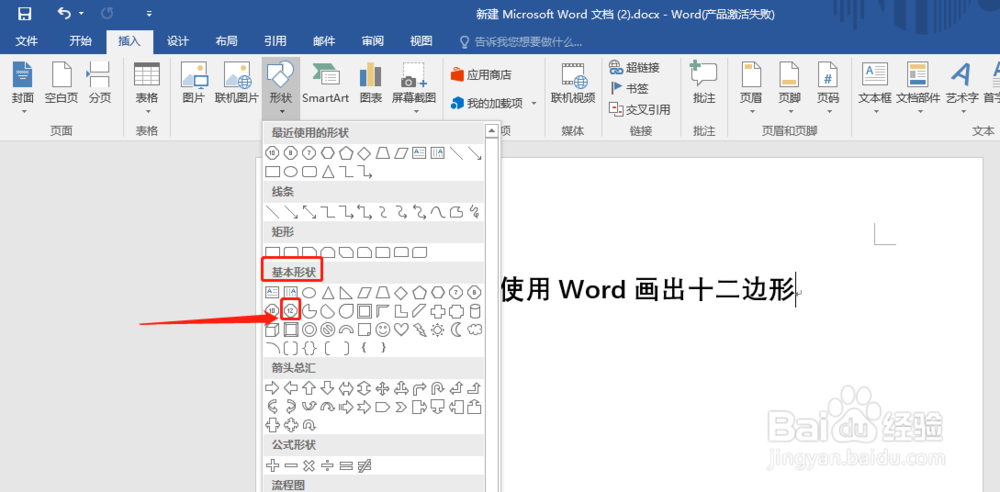
Task: Open the SmartArt button
Action: click(325, 83)
